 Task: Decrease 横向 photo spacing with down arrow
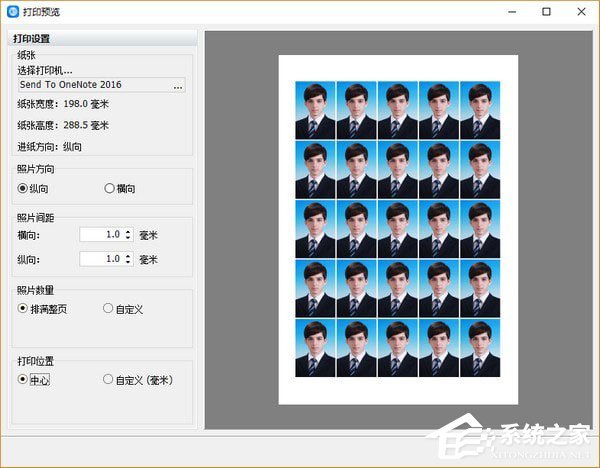coord(128,238)
